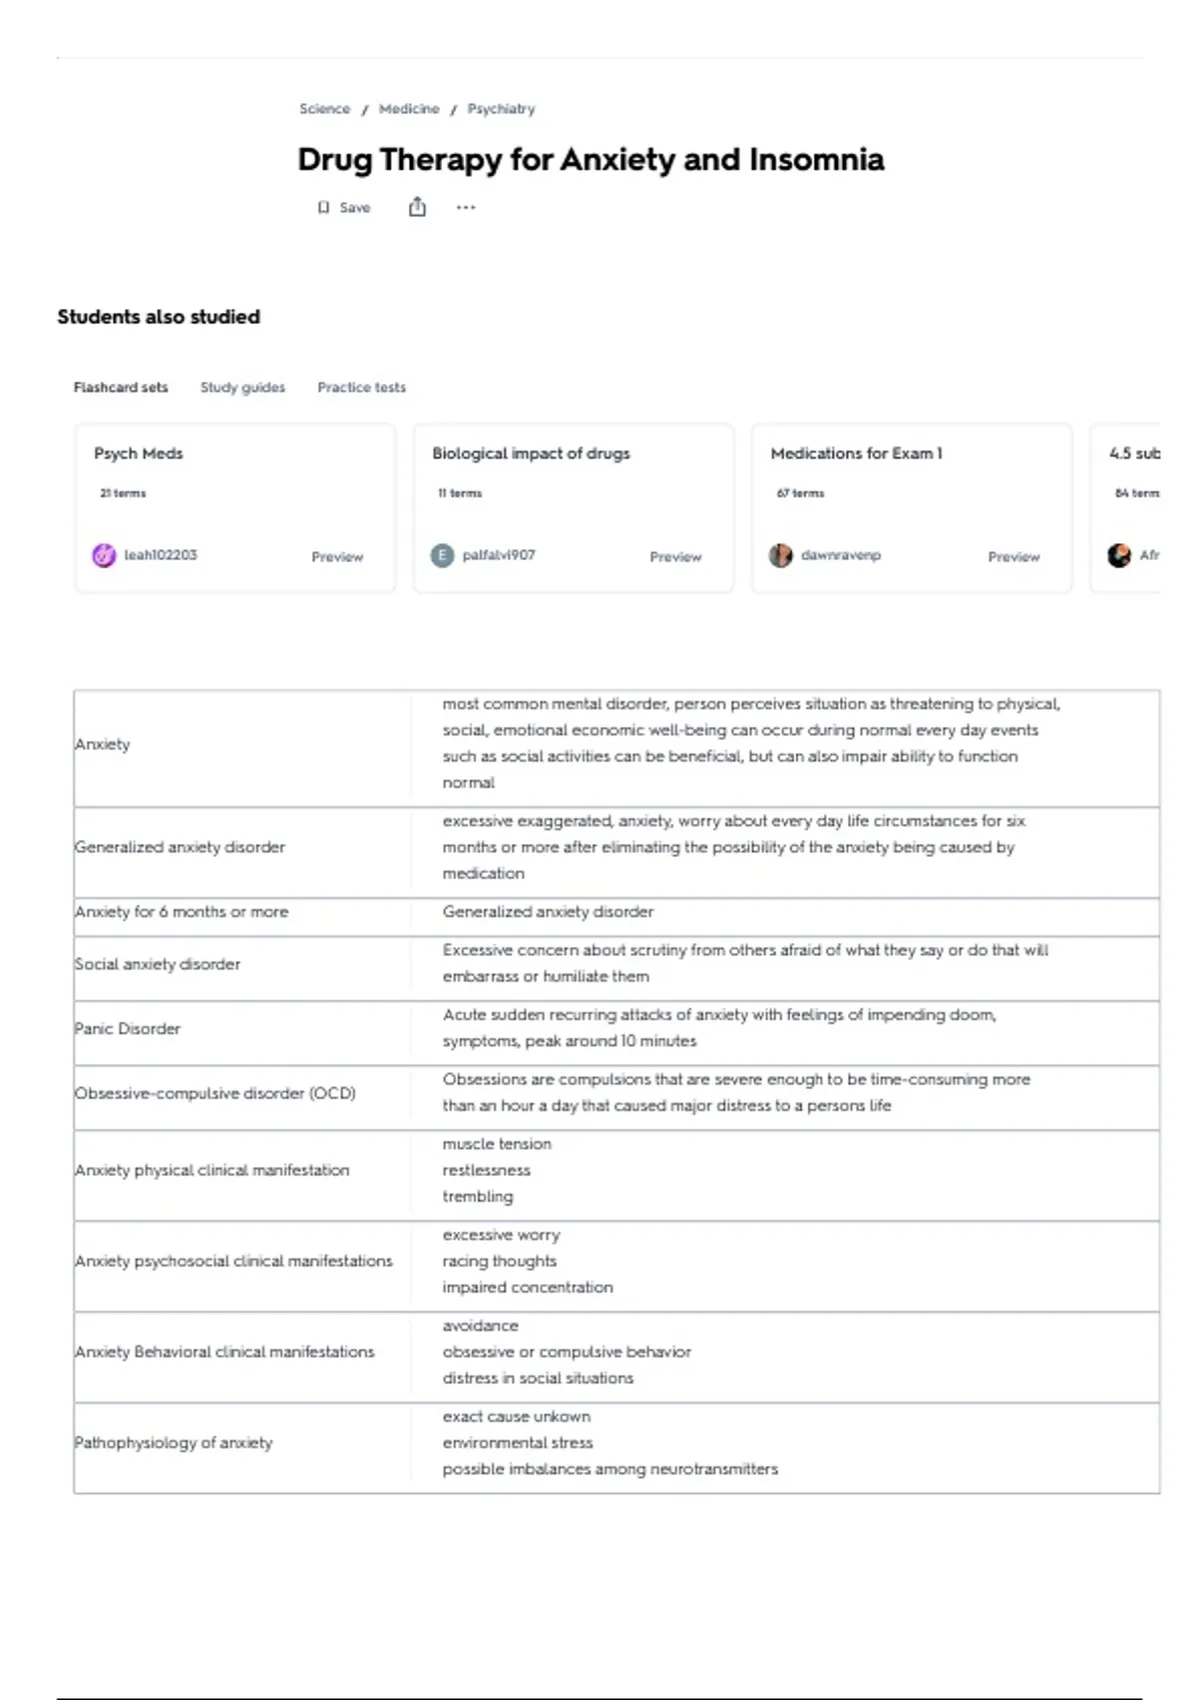
Task: Switch to the Study guides tab
Action: click(x=242, y=387)
